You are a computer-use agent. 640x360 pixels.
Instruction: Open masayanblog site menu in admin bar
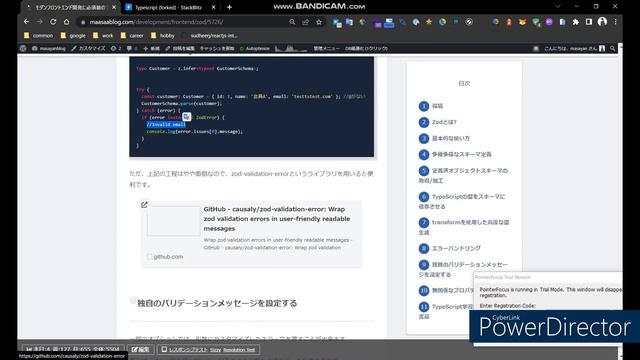click(49, 48)
